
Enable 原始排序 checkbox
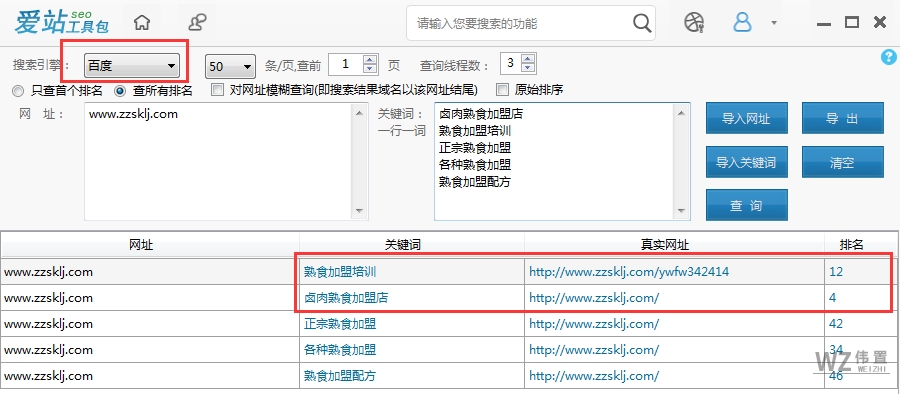(502, 90)
